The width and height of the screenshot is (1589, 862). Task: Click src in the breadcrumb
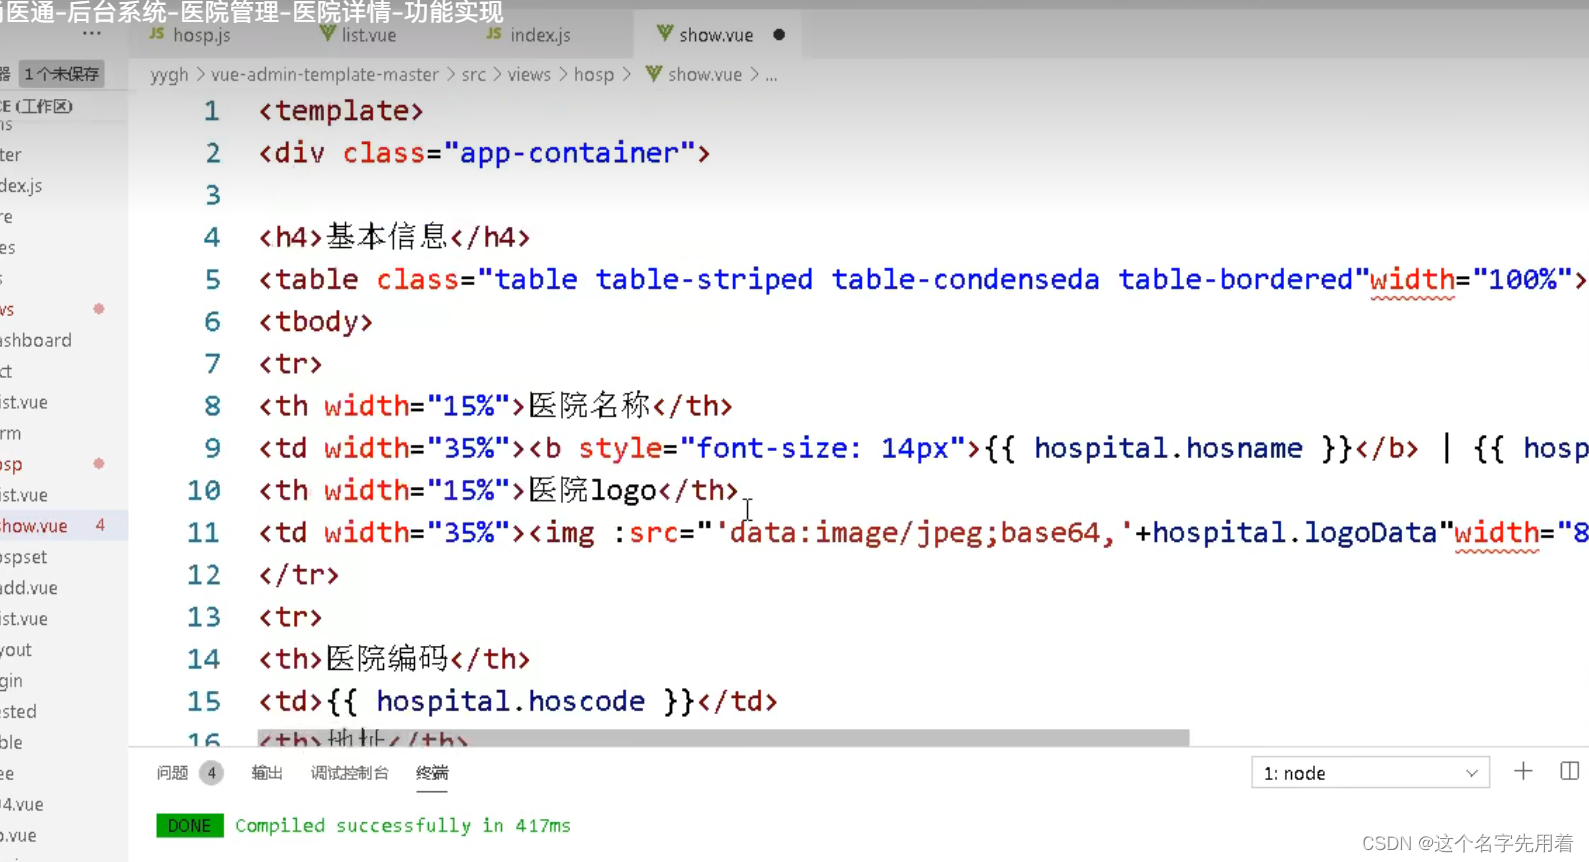point(474,75)
